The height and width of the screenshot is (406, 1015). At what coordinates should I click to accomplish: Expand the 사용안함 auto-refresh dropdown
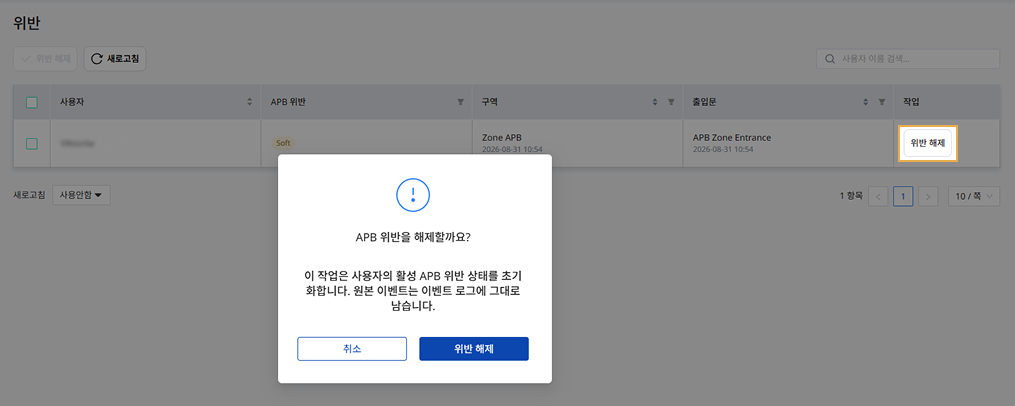click(x=81, y=195)
